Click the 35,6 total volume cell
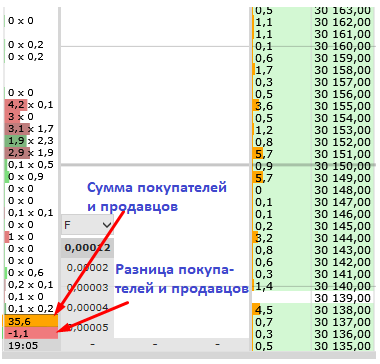The width and height of the screenshot is (380, 364). pos(30,321)
